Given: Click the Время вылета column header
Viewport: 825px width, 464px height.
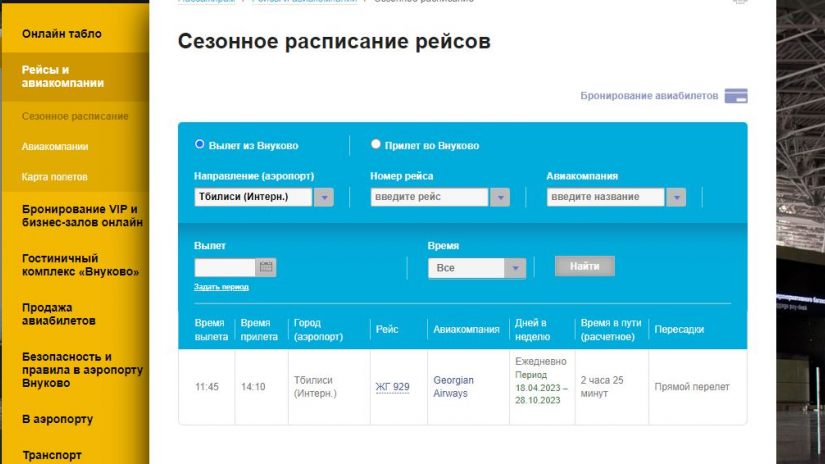Looking at the screenshot, I should pos(210,329).
